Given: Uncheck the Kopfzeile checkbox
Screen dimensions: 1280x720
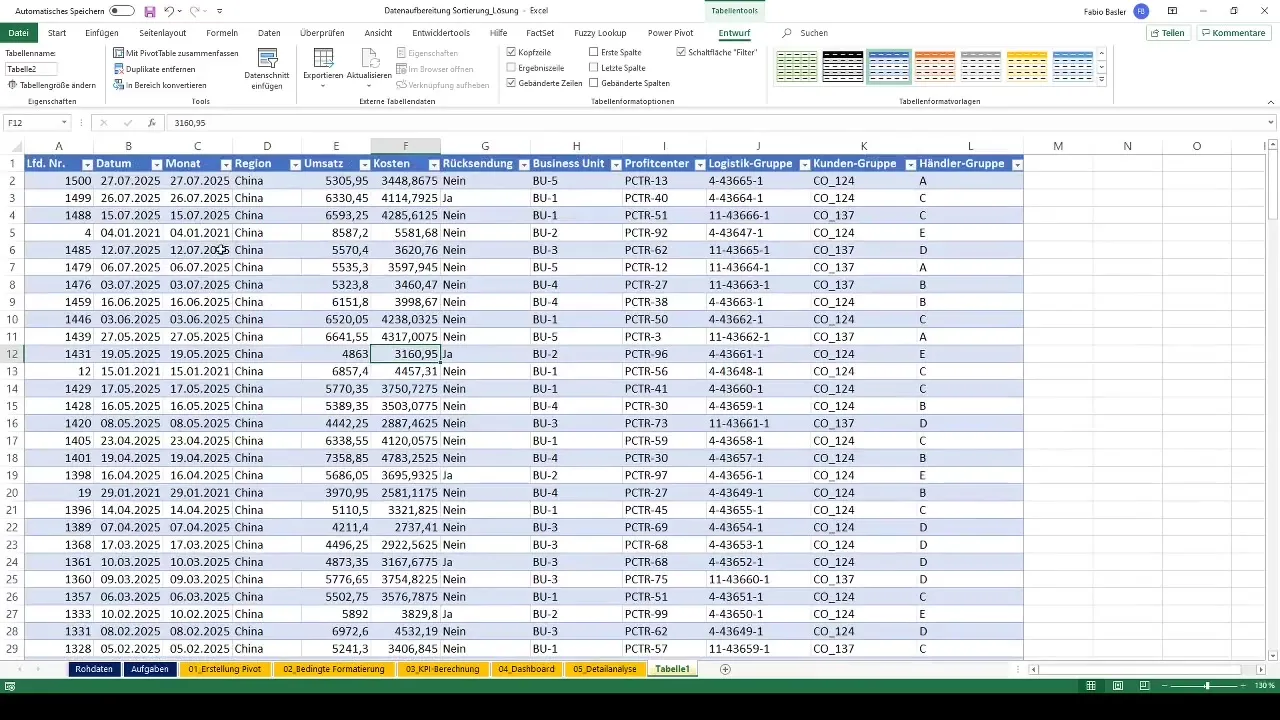Looking at the screenshot, I should pyautogui.click(x=511, y=52).
